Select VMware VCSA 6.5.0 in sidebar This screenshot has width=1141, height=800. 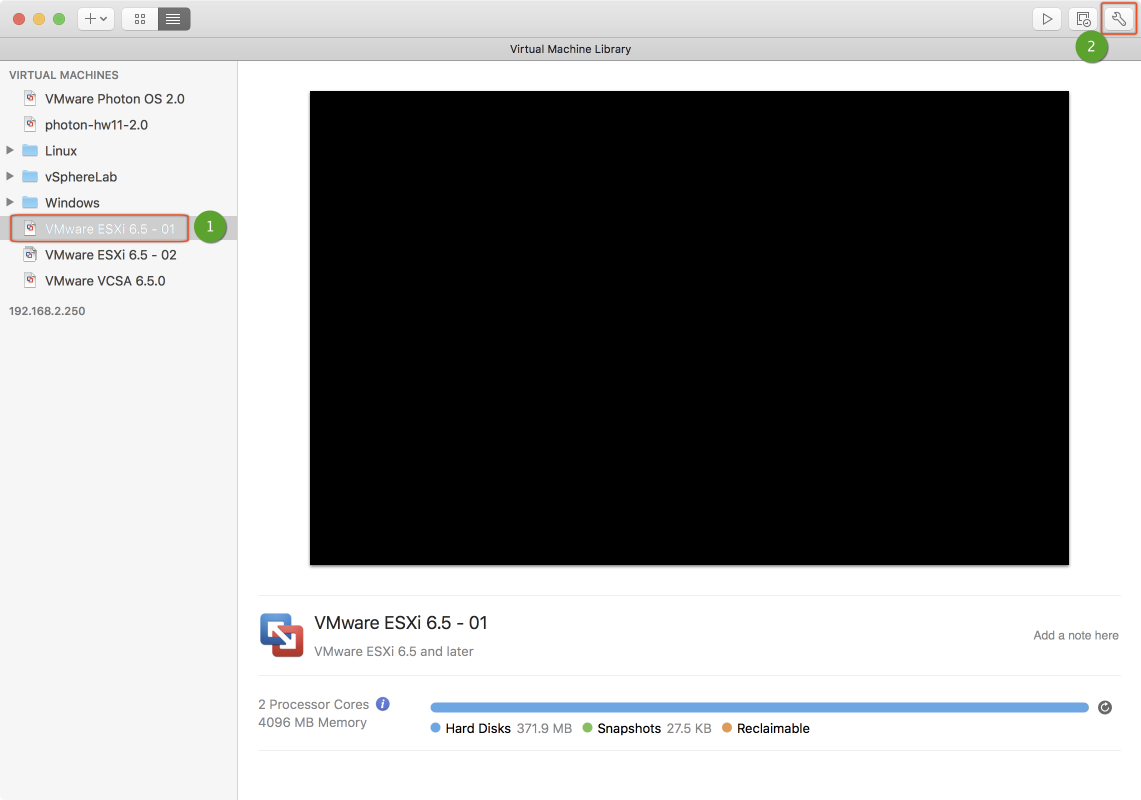(x=105, y=281)
